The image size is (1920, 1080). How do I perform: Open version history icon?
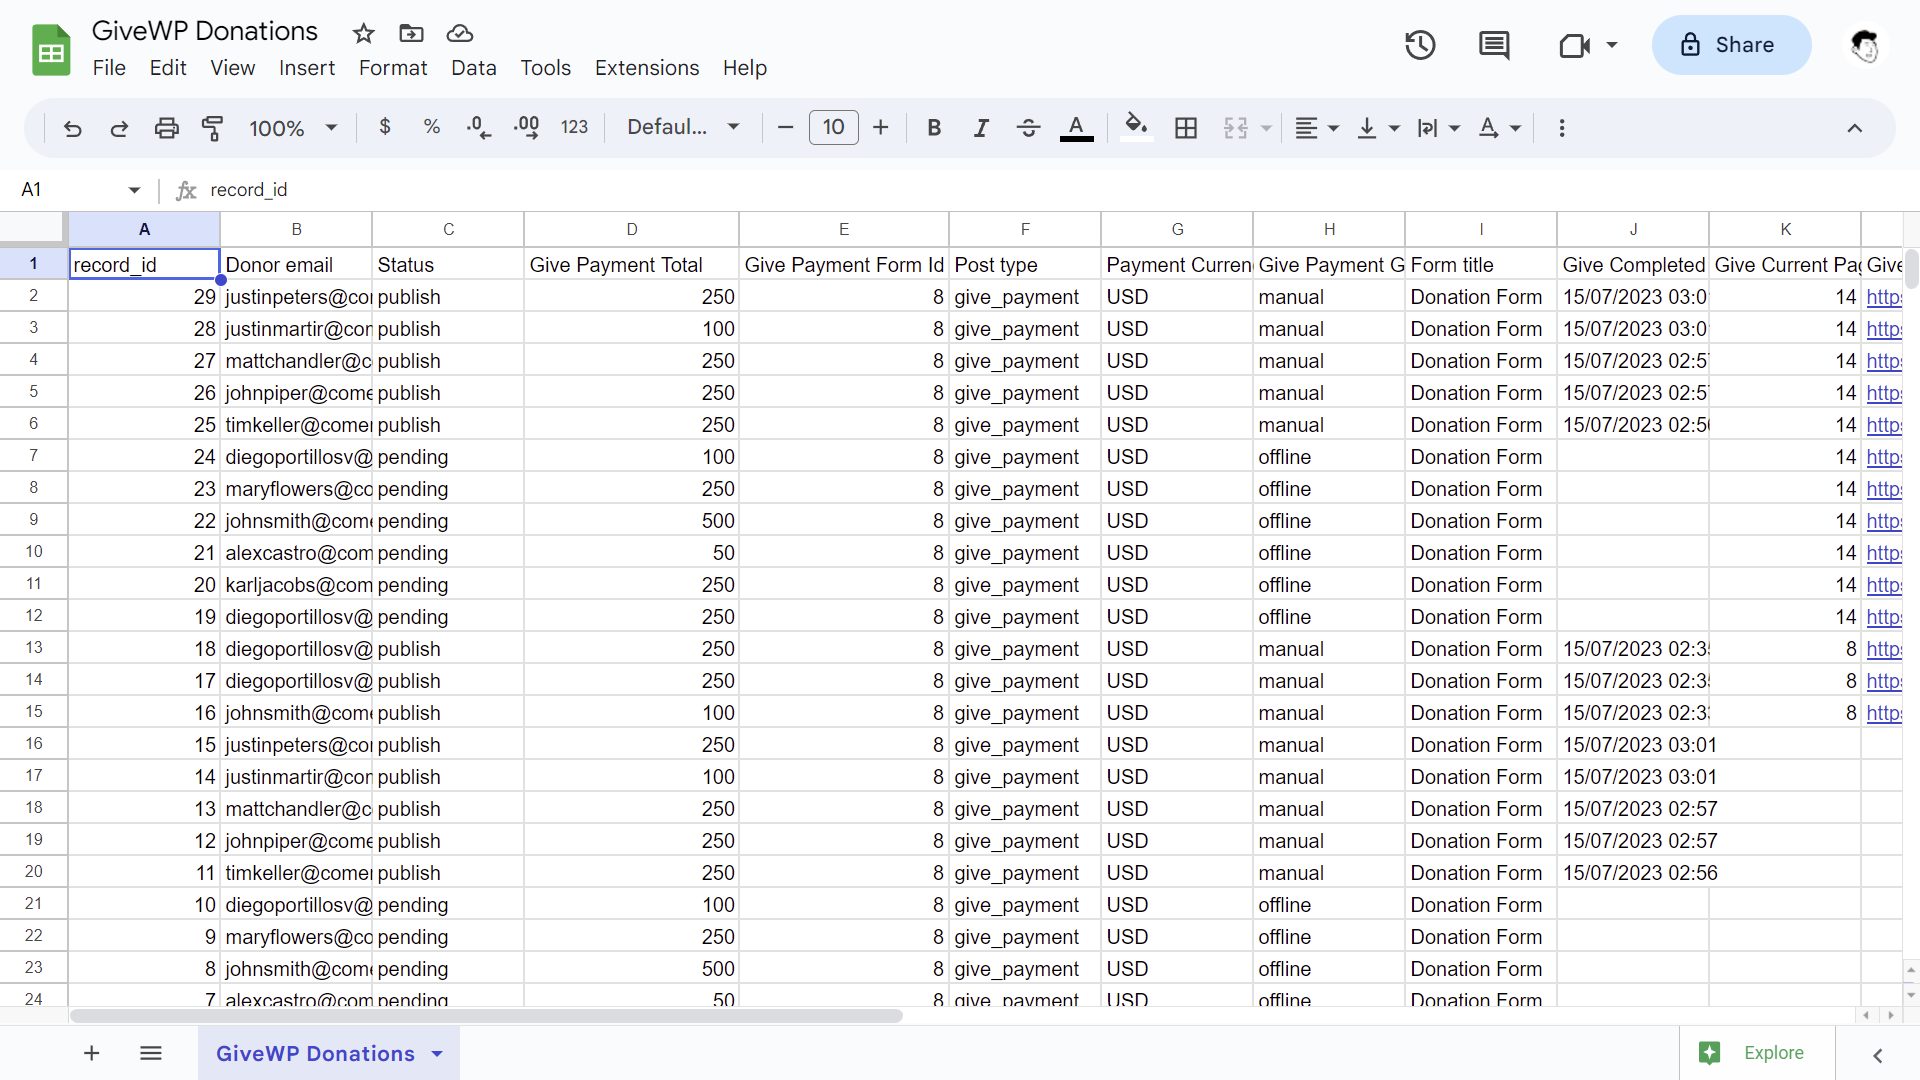point(1419,45)
